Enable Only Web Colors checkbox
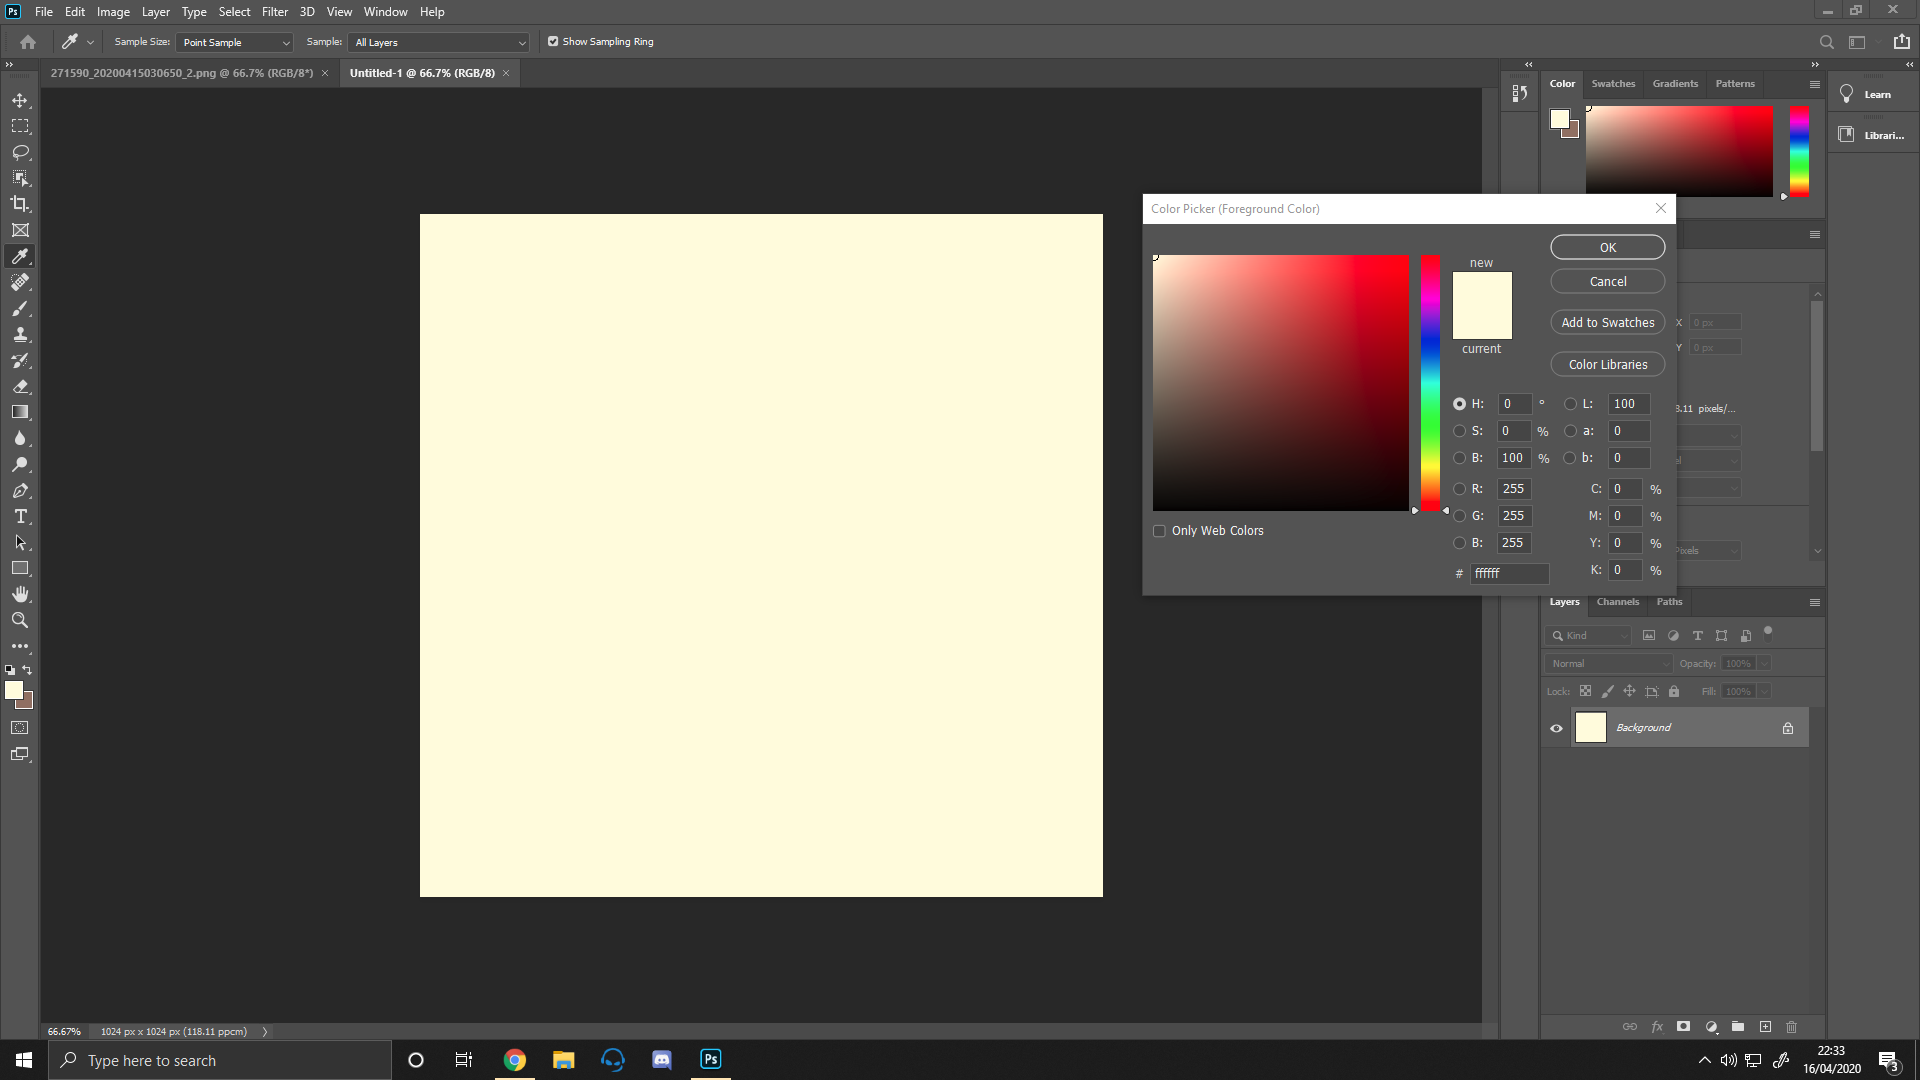The image size is (1920, 1080). click(x=1160, y=531)
